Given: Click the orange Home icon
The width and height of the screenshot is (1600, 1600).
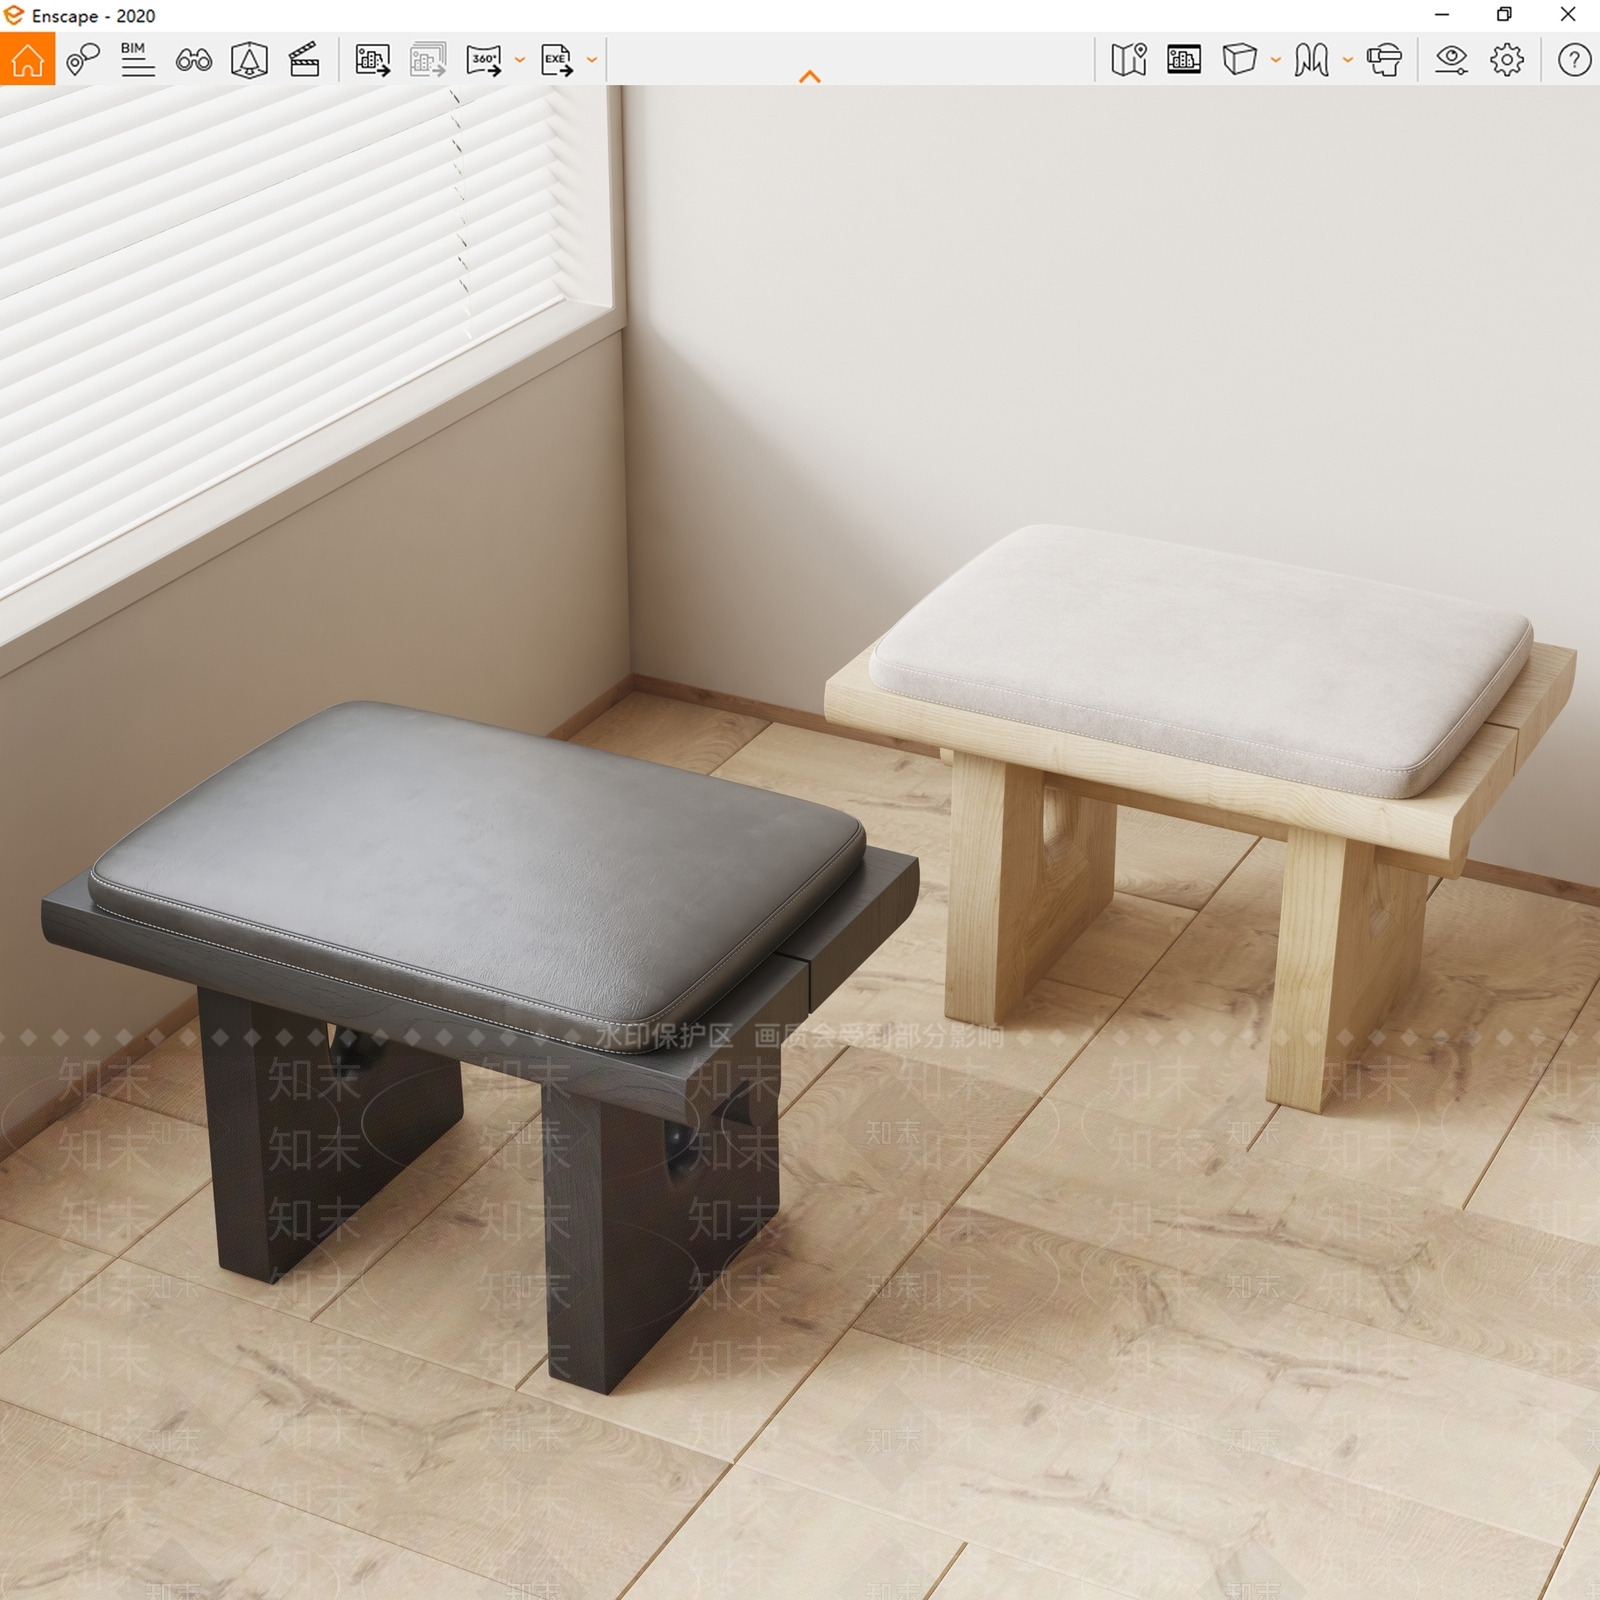Looking at the screenshot, I should [x=27, y=59].
